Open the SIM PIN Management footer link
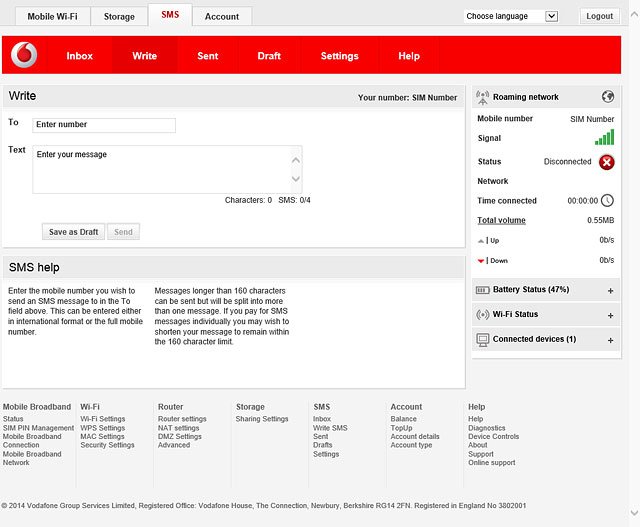 tap(38, 428)
